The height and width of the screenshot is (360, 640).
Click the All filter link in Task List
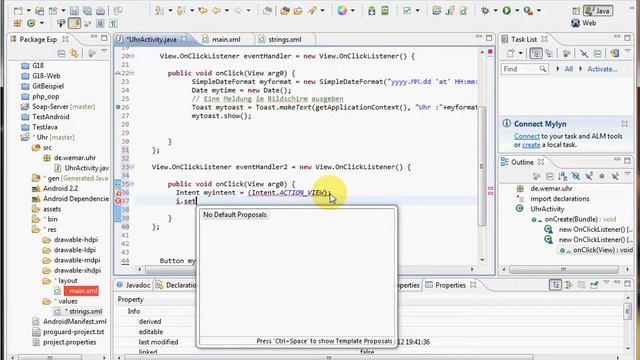coord(569,69)
